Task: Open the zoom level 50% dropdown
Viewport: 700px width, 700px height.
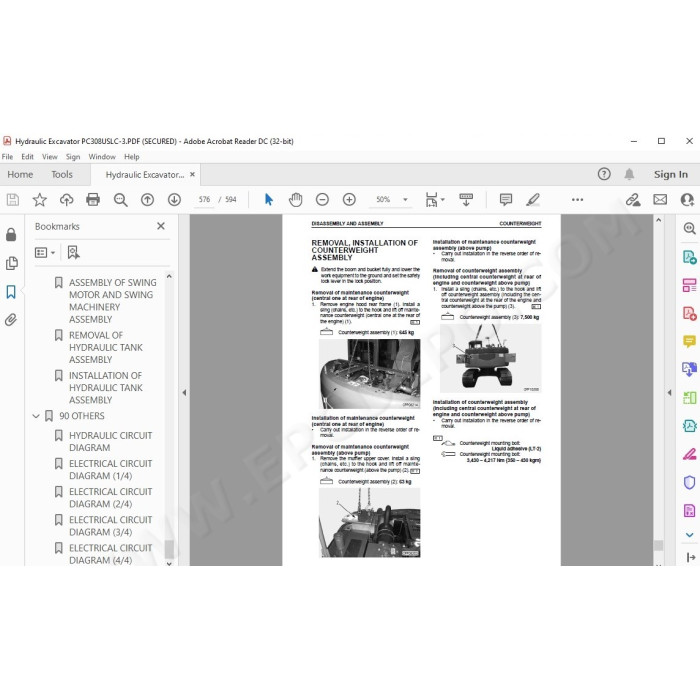Action: pyautogui.click(x=405, y=200)
